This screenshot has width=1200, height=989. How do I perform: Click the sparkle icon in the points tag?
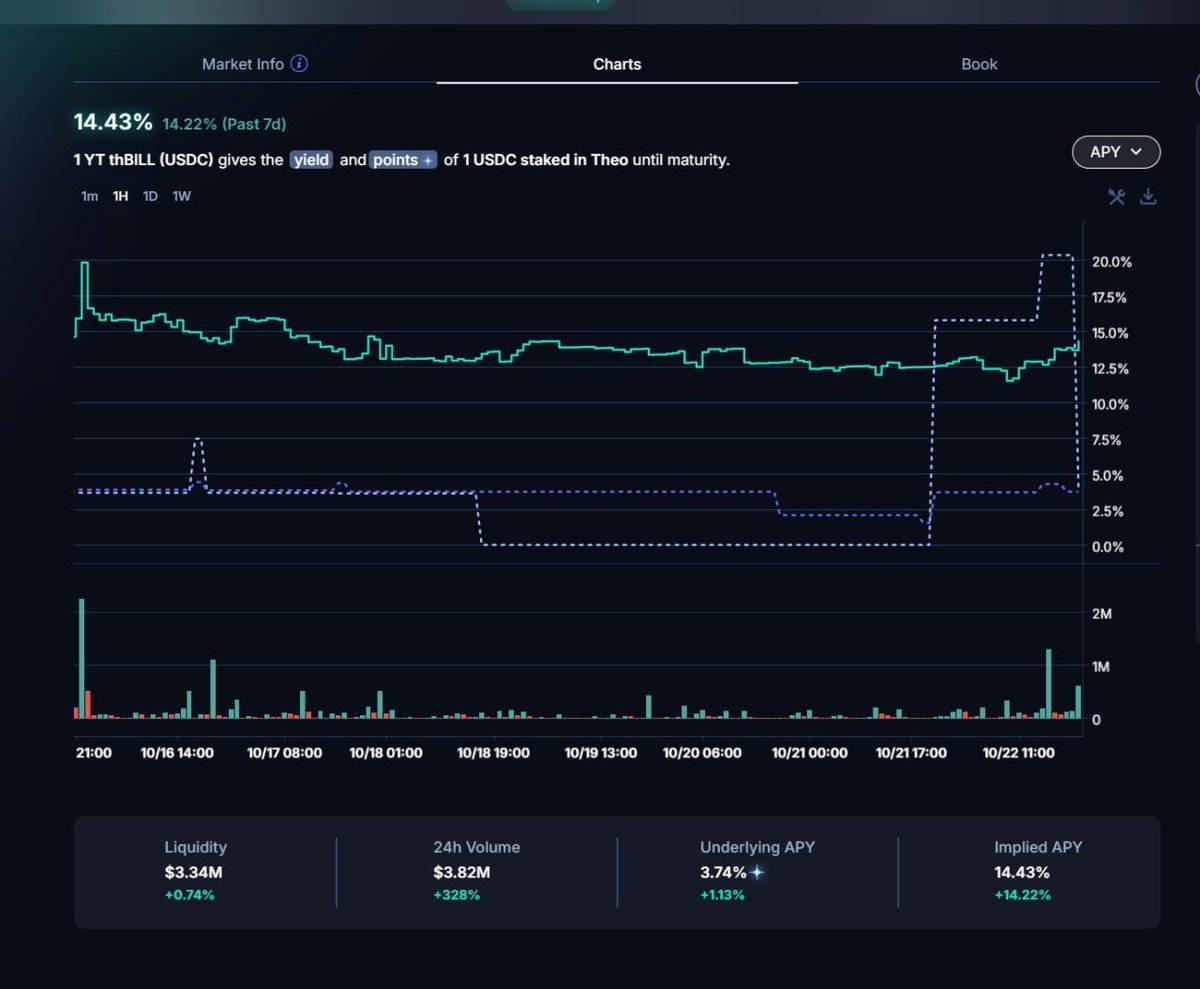427,161
